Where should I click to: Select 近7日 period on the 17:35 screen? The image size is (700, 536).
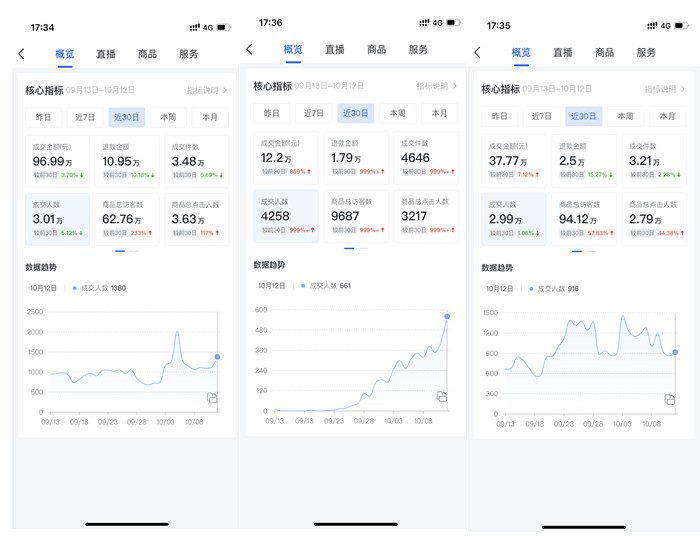(x=542, y=116)
